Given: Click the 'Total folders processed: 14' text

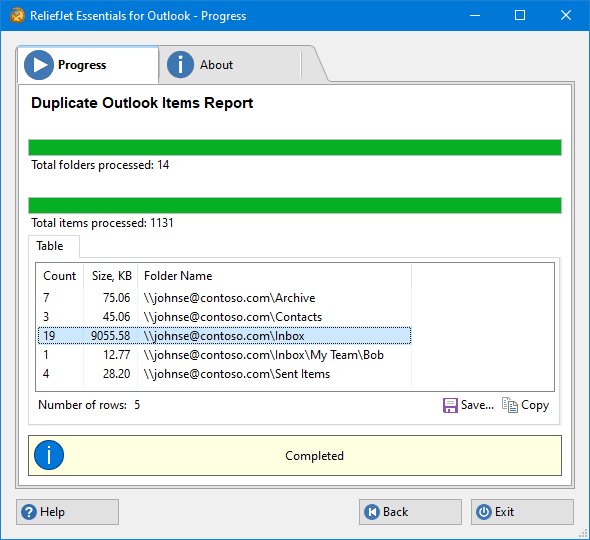Looking at the screenshot, I should 100,165.
